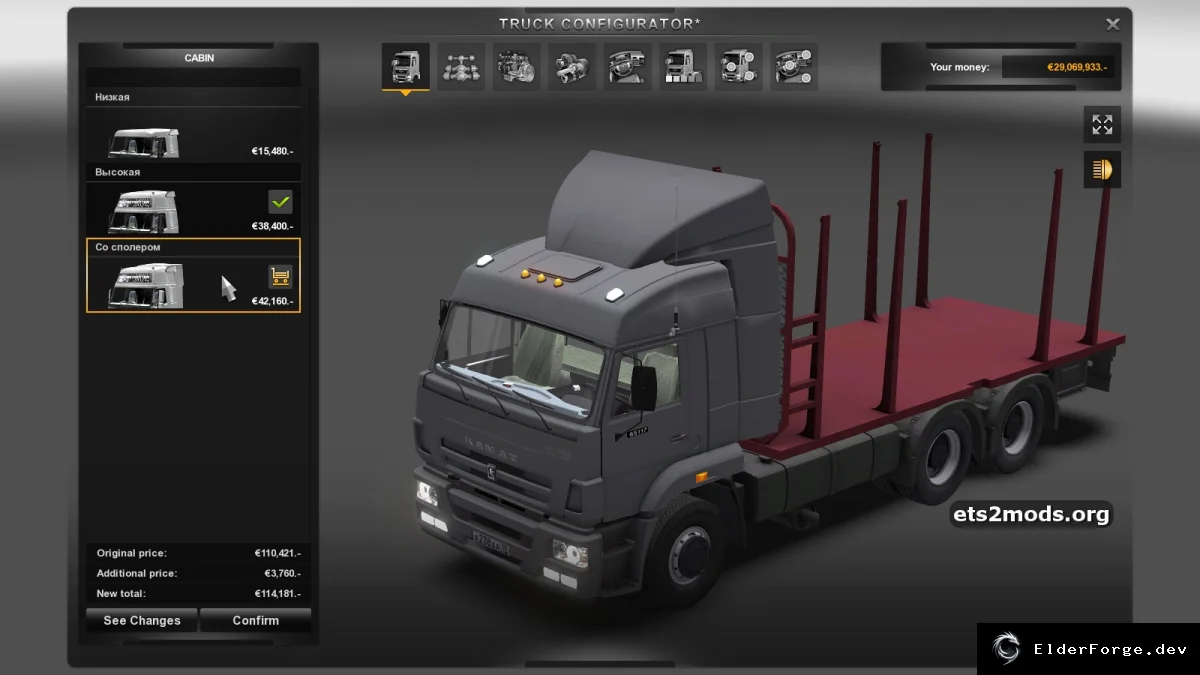Click the CABIN panel header
1200x675 pixels.
pyautogui.click(x=199, y=58)
